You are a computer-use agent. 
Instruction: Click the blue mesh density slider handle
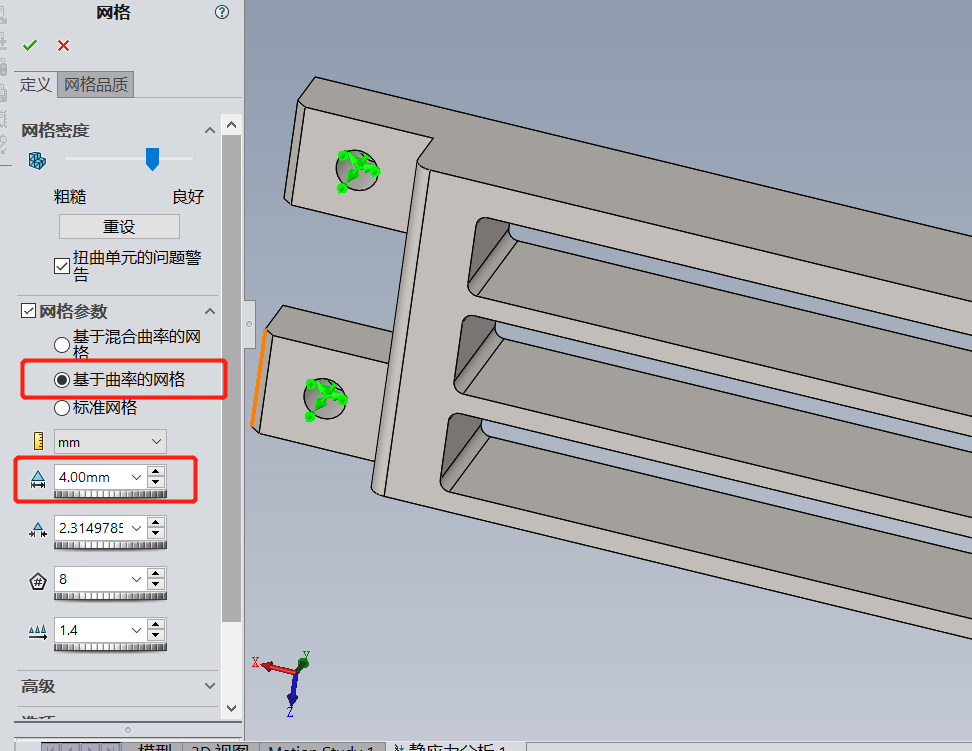152,159
